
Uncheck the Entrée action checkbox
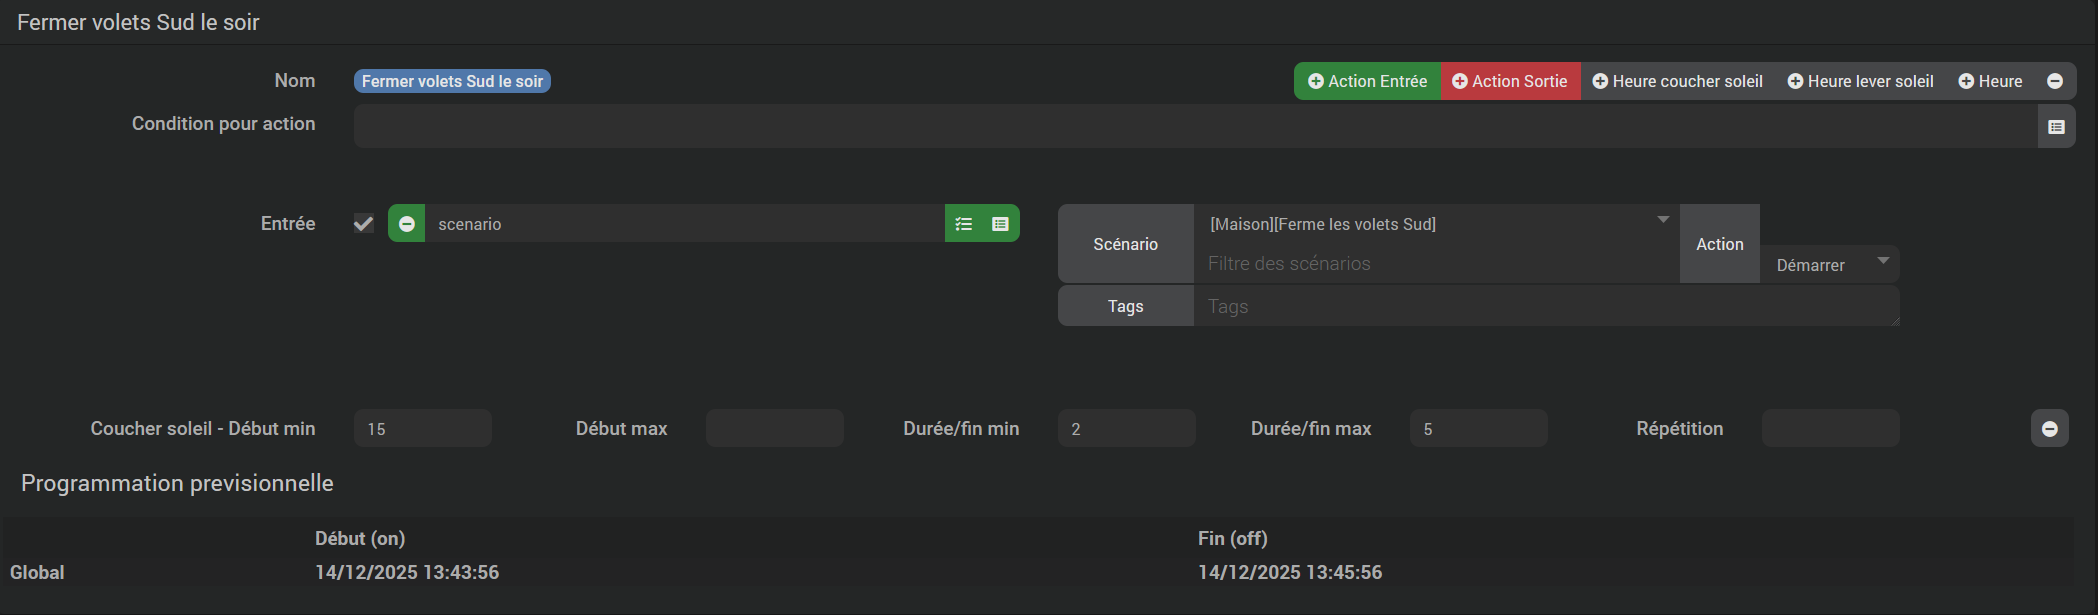click(x=364, y=223)
